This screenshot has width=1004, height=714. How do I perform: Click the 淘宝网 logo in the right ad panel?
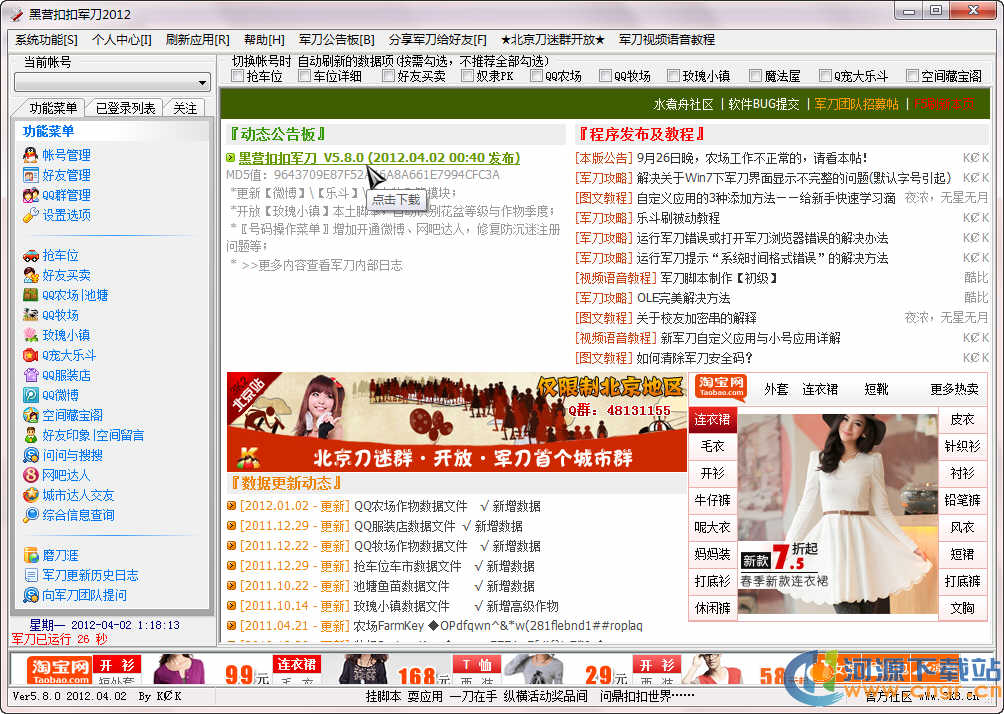click(x=720, y=387)
